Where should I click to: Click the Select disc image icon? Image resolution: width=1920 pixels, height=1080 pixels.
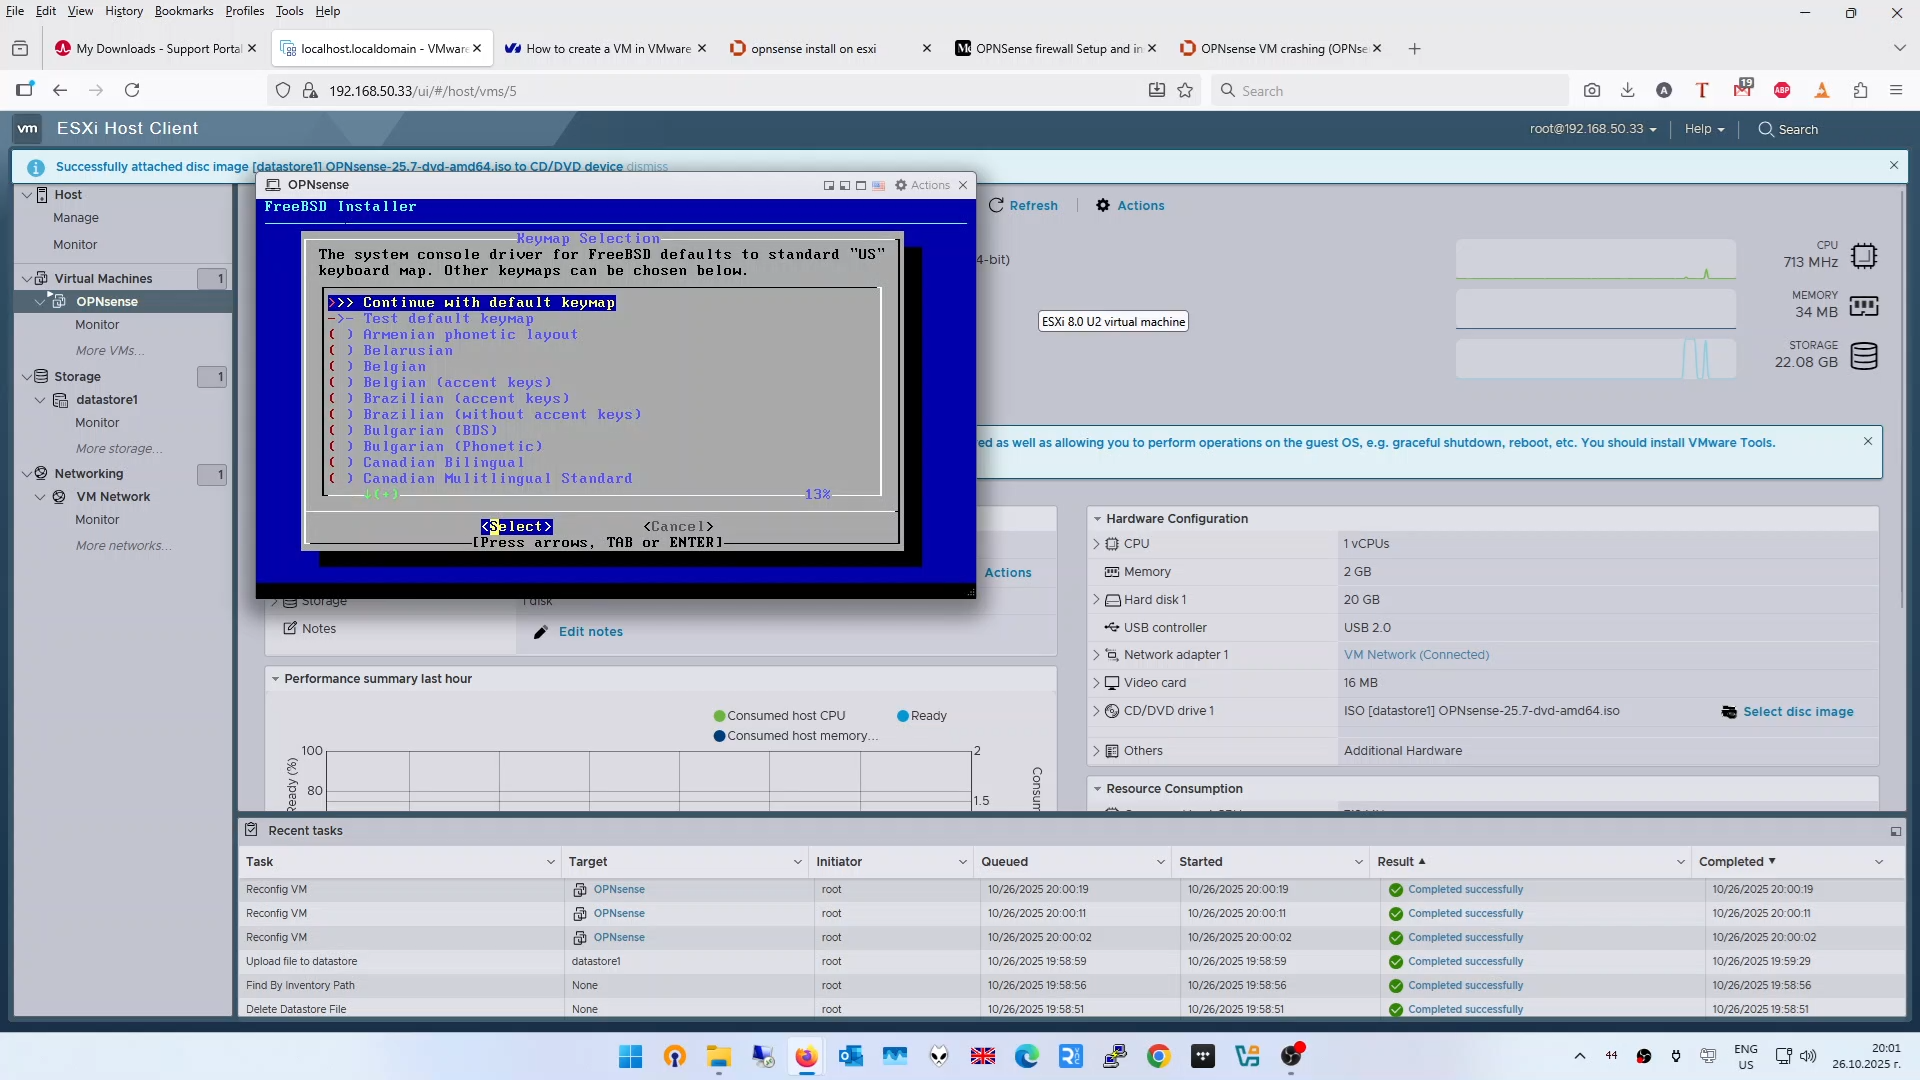[1729, 712]
